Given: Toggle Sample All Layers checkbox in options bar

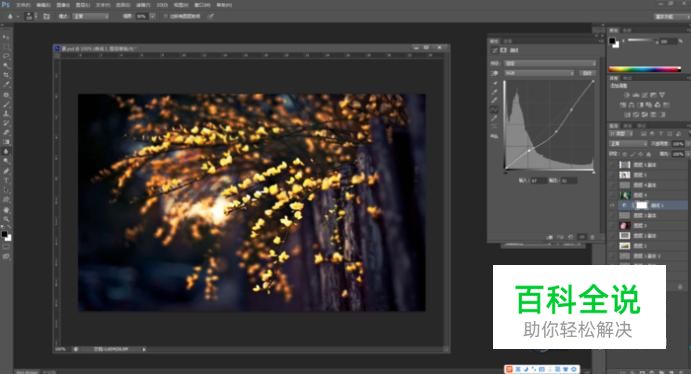Looking at the screenshot, I should coord(166,16).
